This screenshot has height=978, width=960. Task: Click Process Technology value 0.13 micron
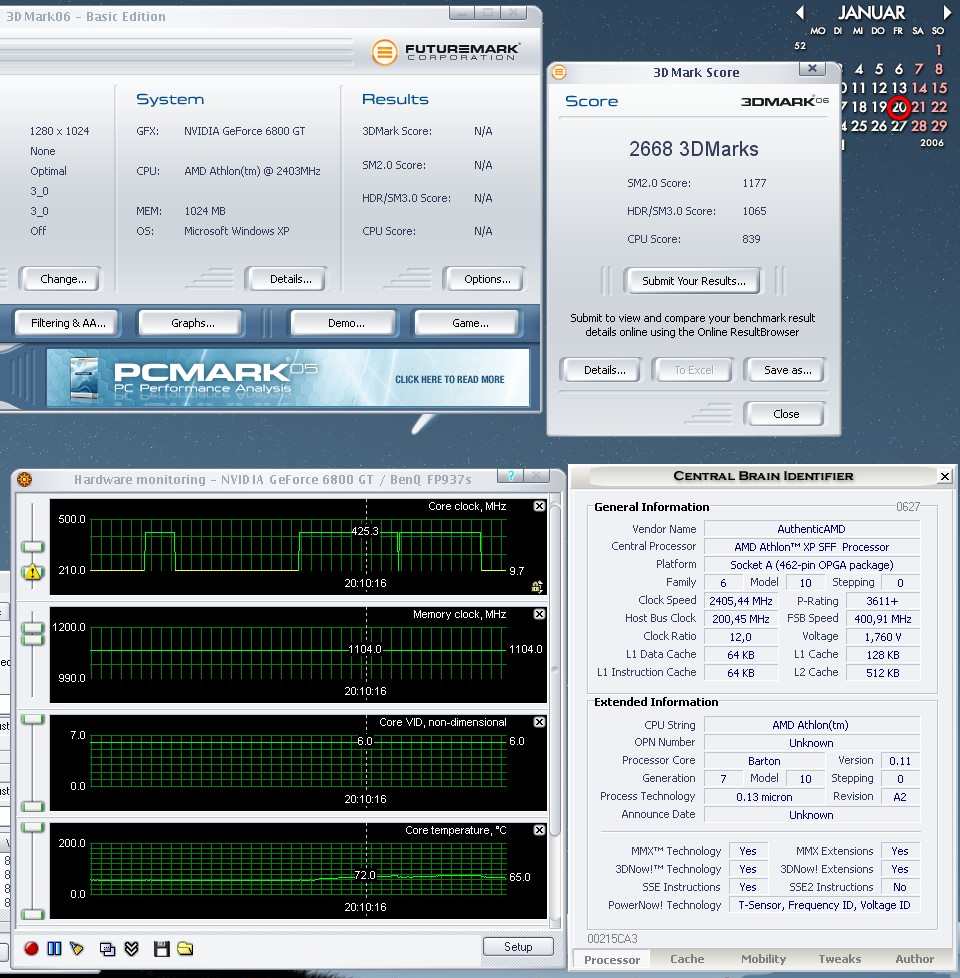764,797
